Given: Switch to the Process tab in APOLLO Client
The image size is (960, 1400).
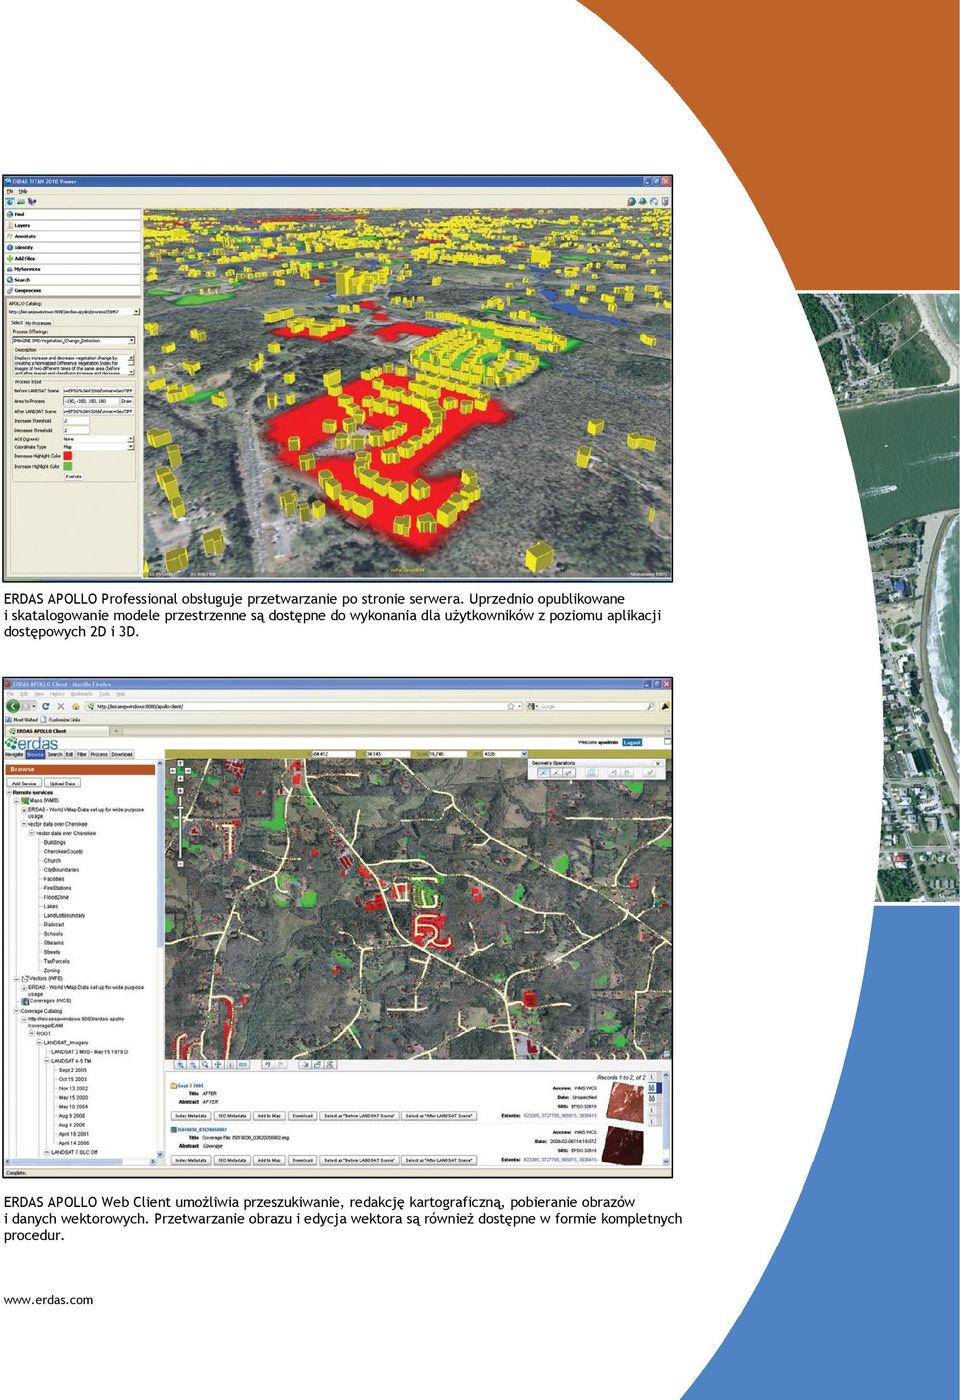Looking at the screenshot, I should click(x=99, y=755).
